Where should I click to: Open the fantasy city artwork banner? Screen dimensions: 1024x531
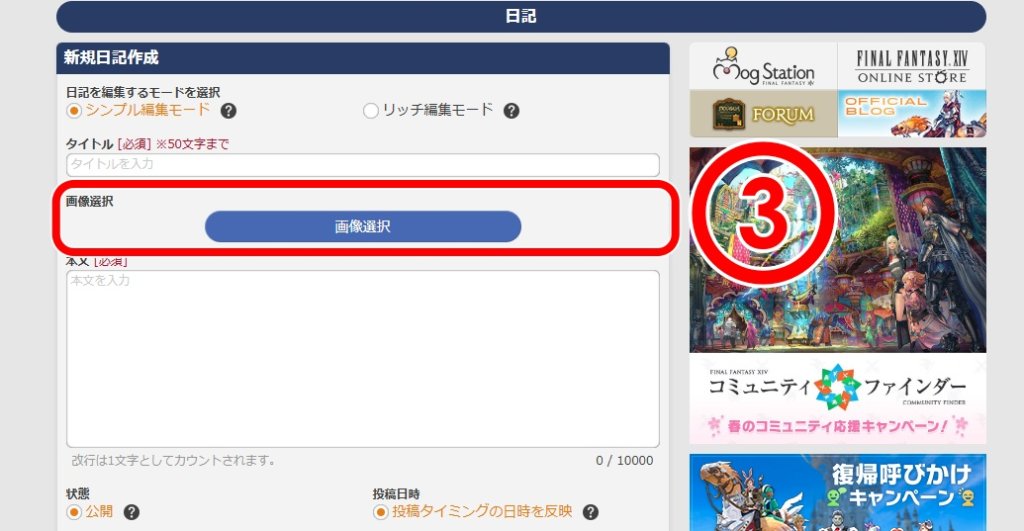click(x=838, y=249)
